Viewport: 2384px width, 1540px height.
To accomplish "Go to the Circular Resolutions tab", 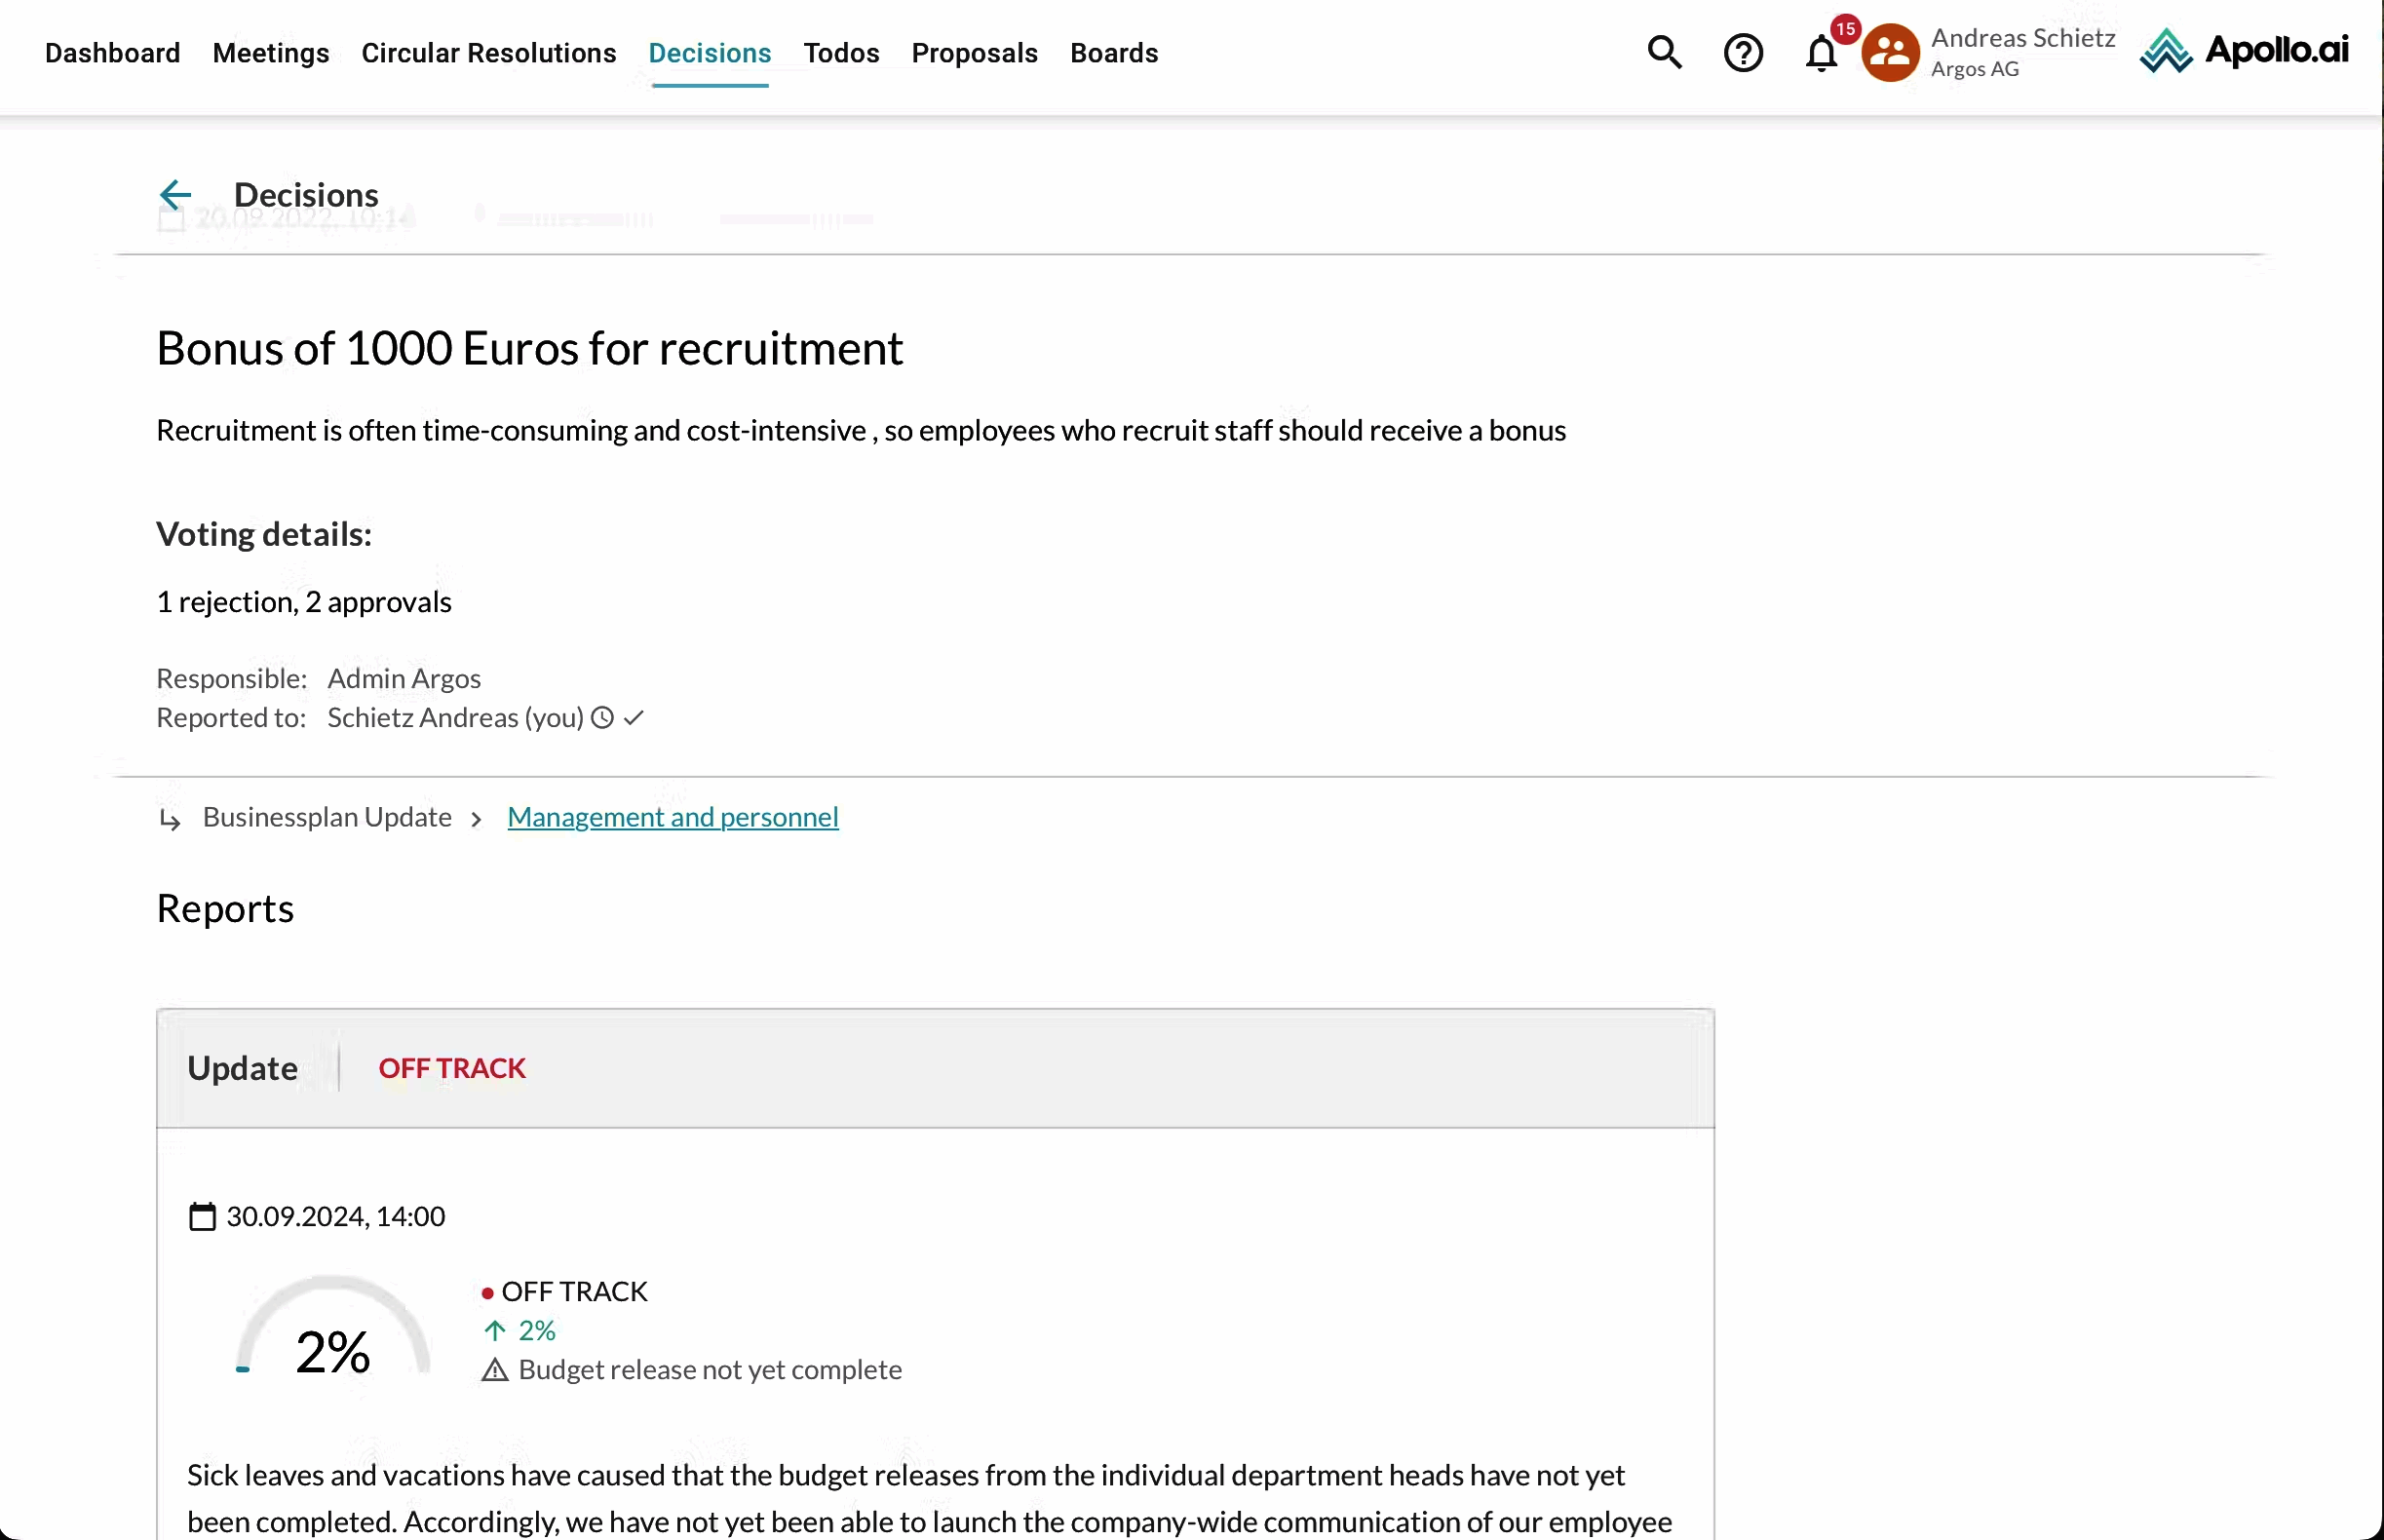I will 488,53.
